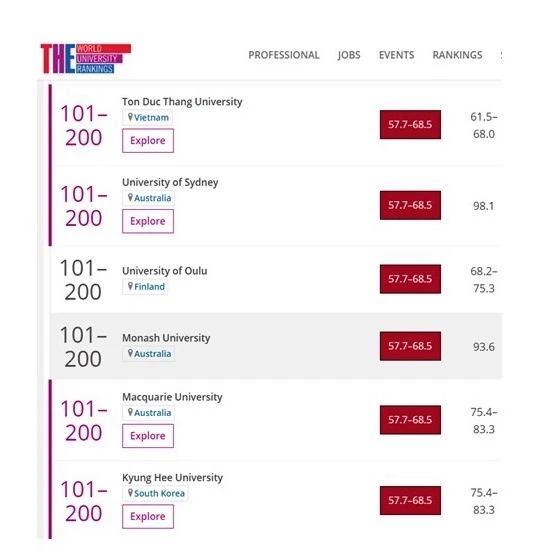Explore Kyung Hee University

(148, 516)
